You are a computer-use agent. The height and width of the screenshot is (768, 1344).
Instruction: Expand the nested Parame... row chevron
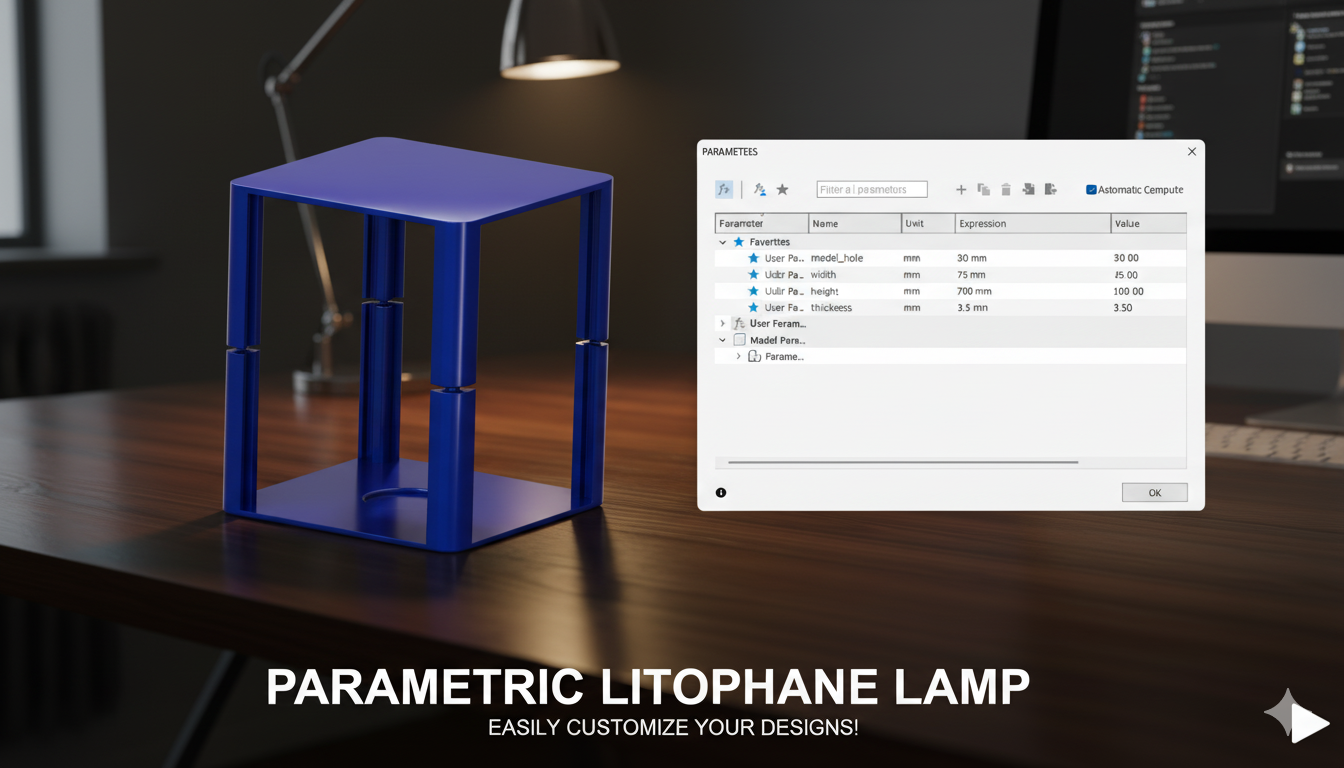point(739,357)
